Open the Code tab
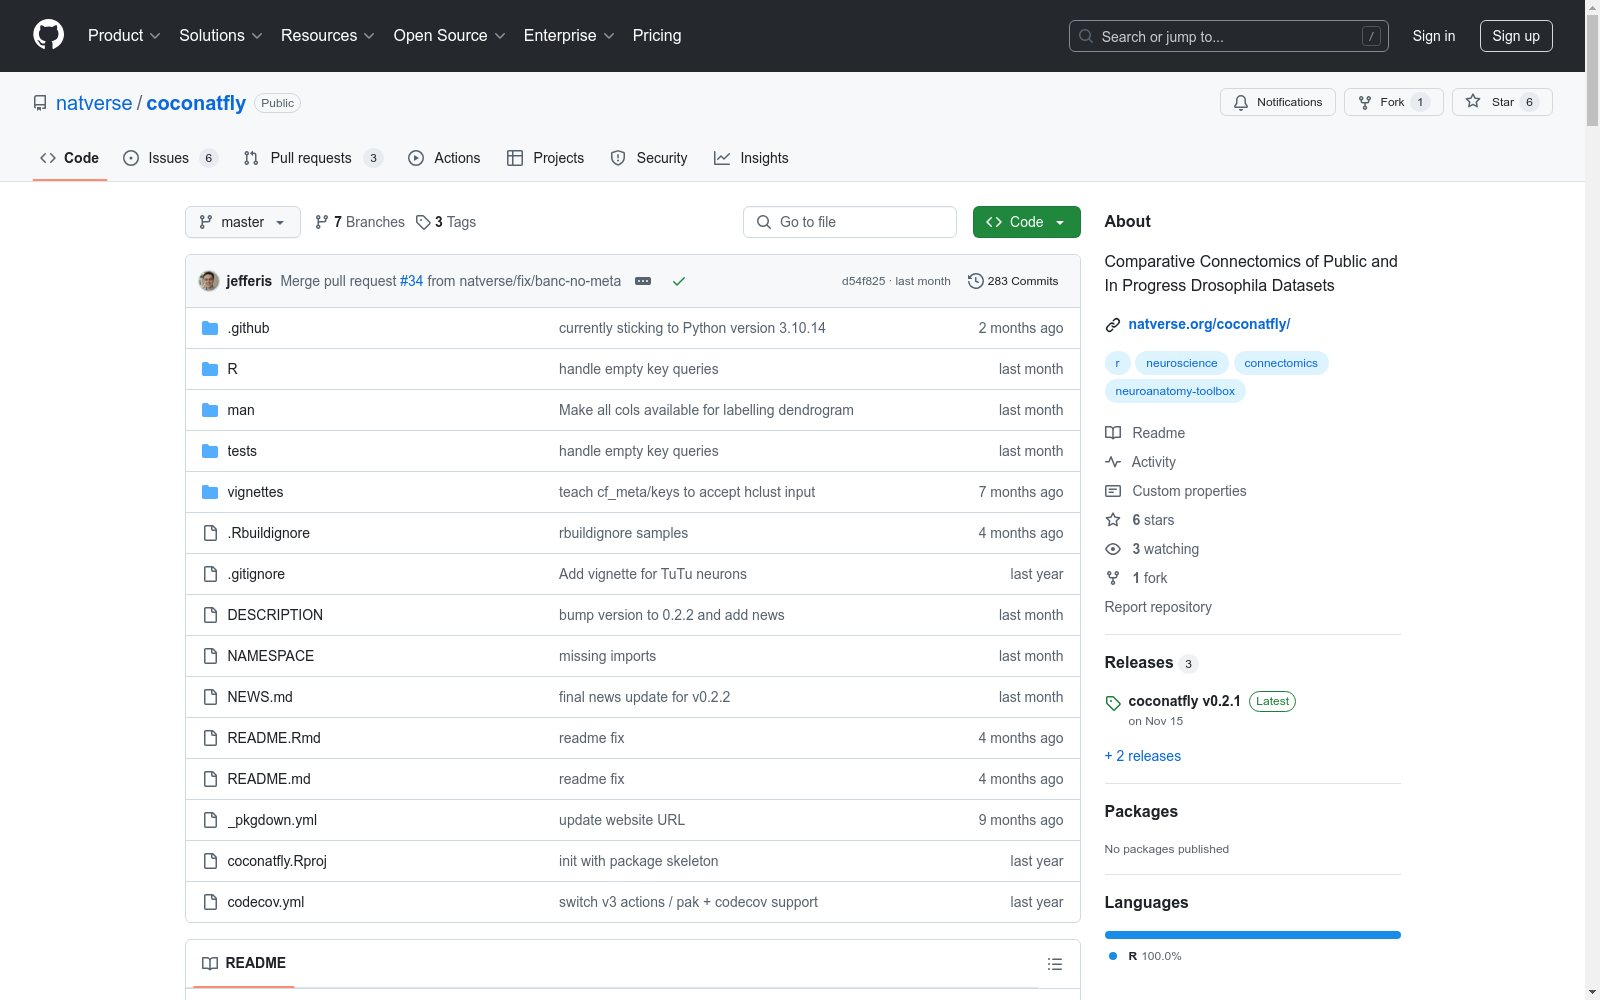 click(x=70, y=158)
